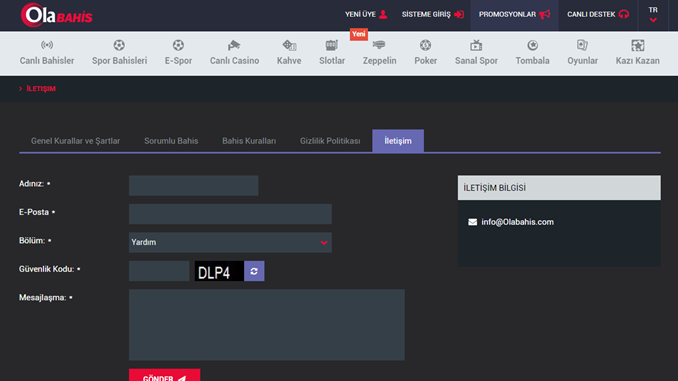The height and width of the screenshot is (381, 678).
Task: Click the Yeni Üye text link
Action: tap(360, 14)
